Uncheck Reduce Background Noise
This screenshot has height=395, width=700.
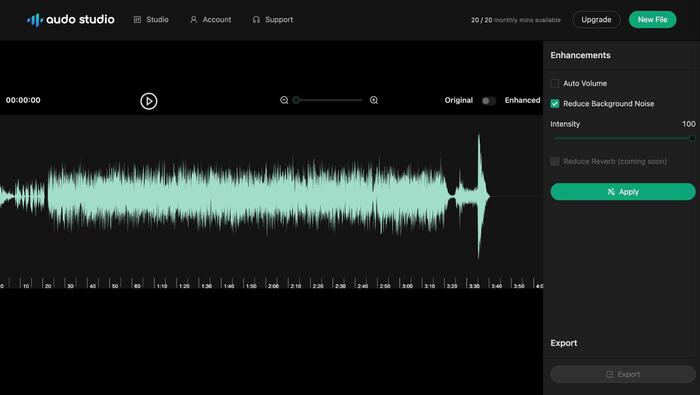[554, 104]
